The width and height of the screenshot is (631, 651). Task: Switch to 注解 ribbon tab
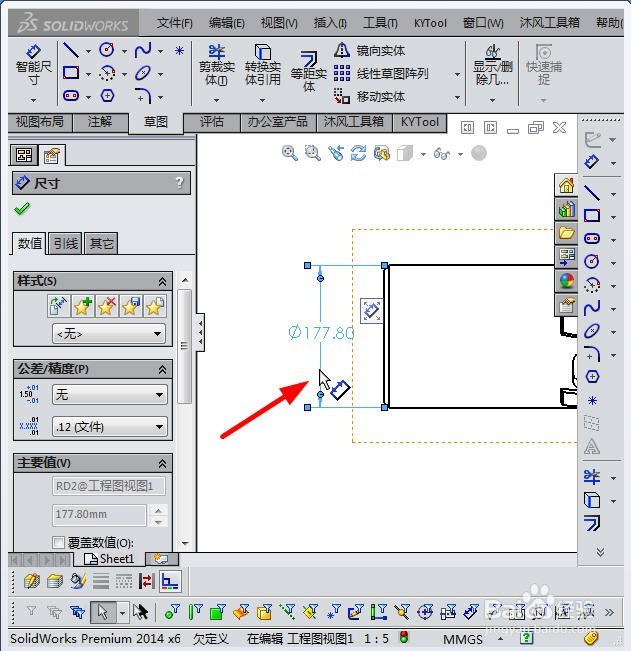(x=100, y=122)
